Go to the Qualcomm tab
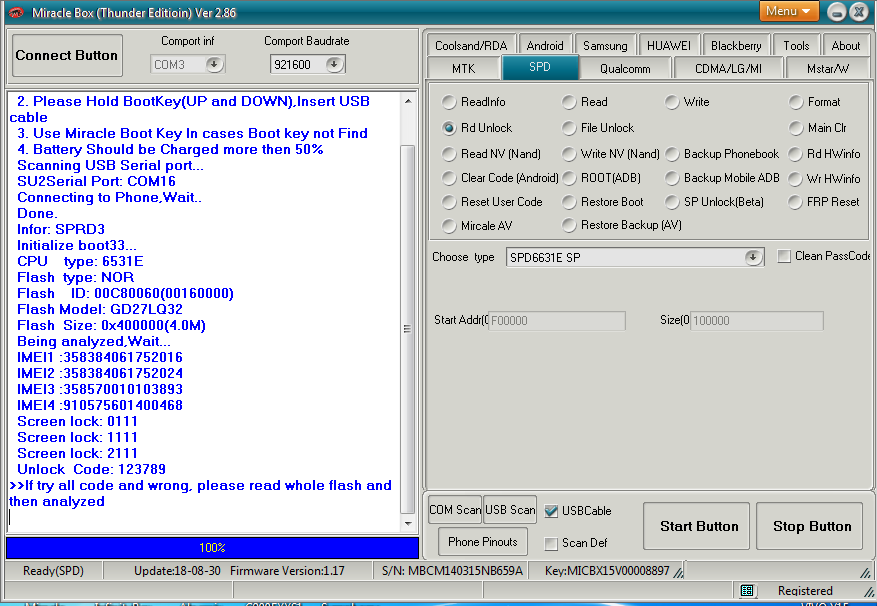 [x=625, y=68]
